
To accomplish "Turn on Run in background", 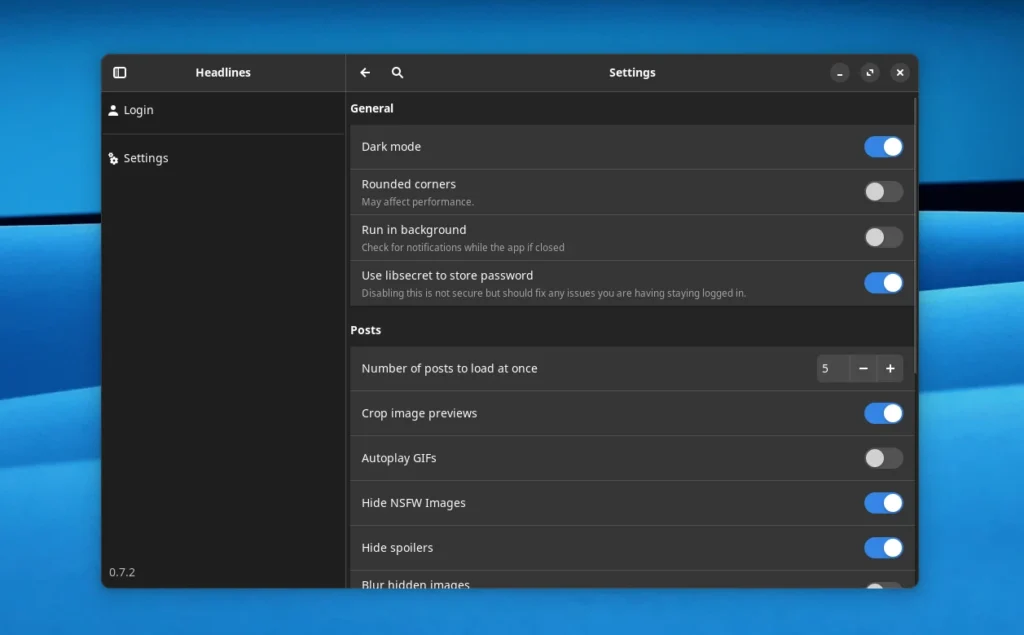I will 883,237.
